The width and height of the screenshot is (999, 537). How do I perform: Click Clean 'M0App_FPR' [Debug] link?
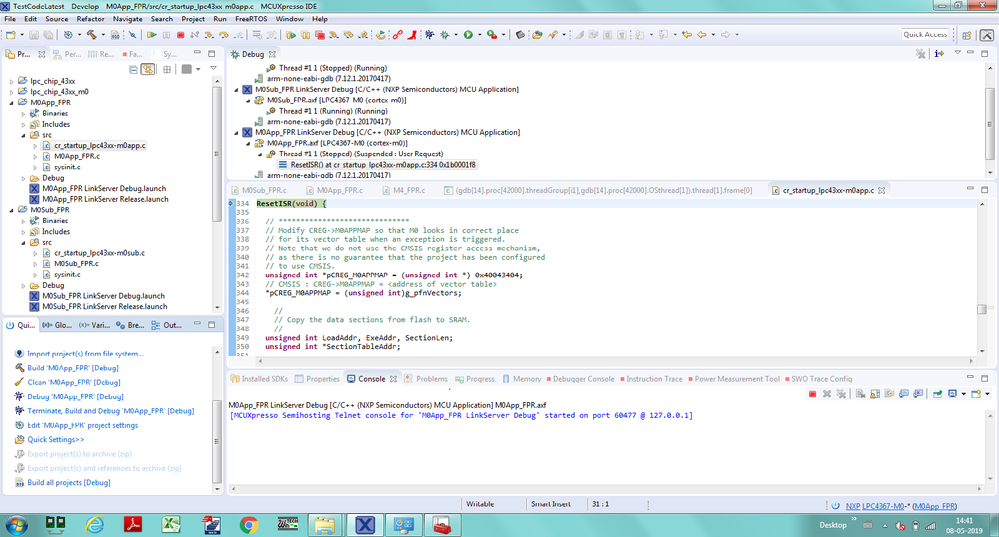pyautogui.click(x=74, y=382)
